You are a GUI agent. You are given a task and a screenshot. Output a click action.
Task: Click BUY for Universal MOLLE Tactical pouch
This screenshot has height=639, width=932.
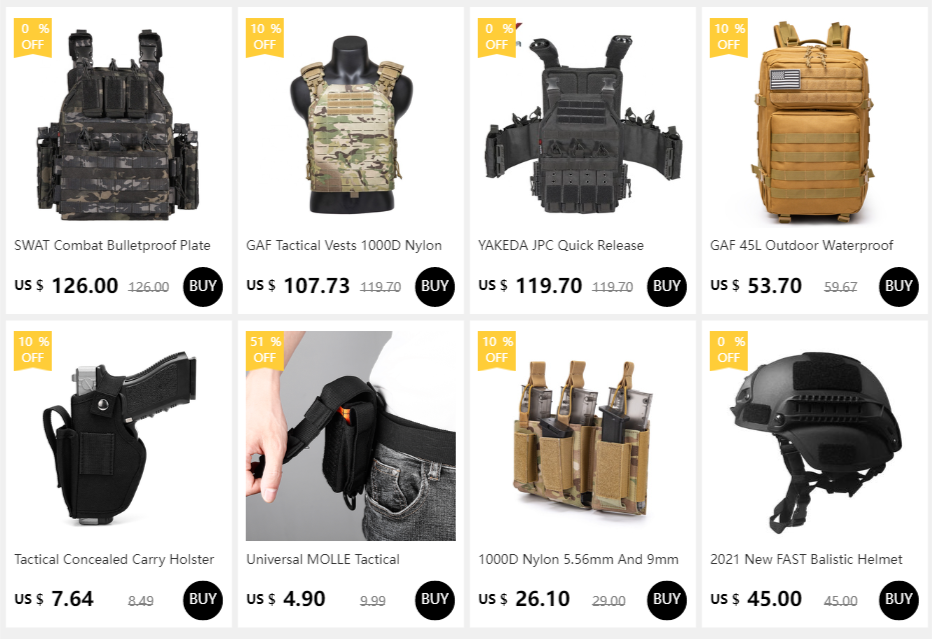click(434, 600)
